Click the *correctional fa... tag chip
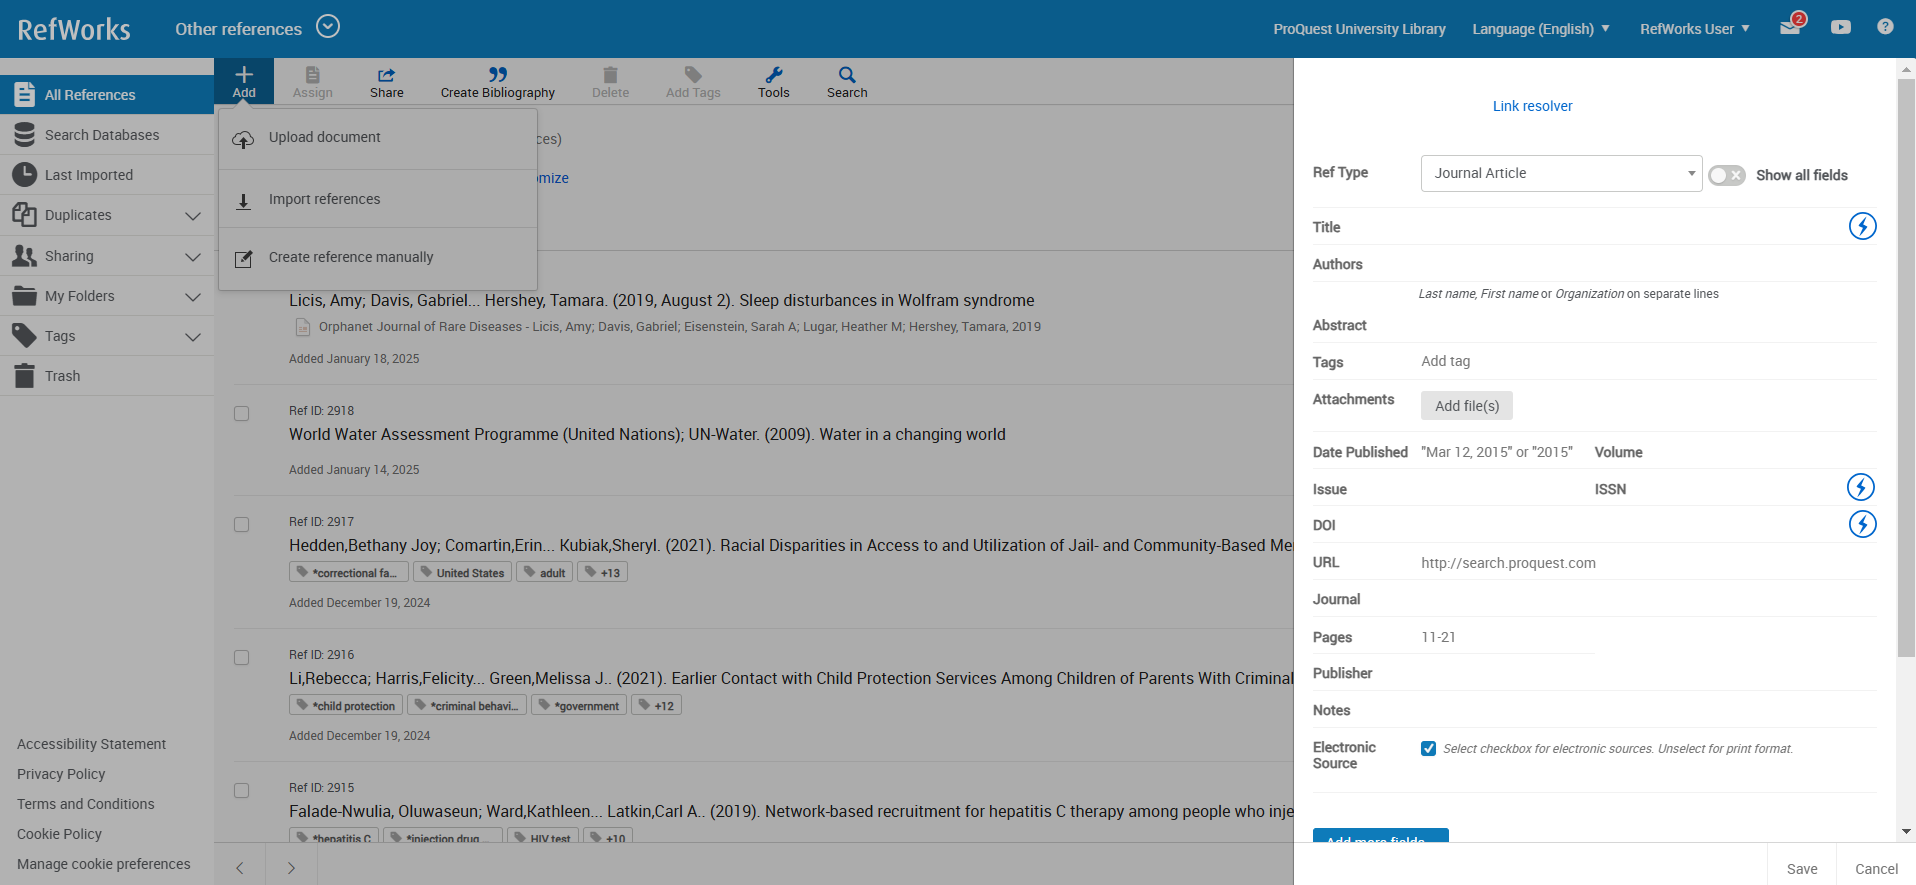1916x885 pixels. coord(349,572)
